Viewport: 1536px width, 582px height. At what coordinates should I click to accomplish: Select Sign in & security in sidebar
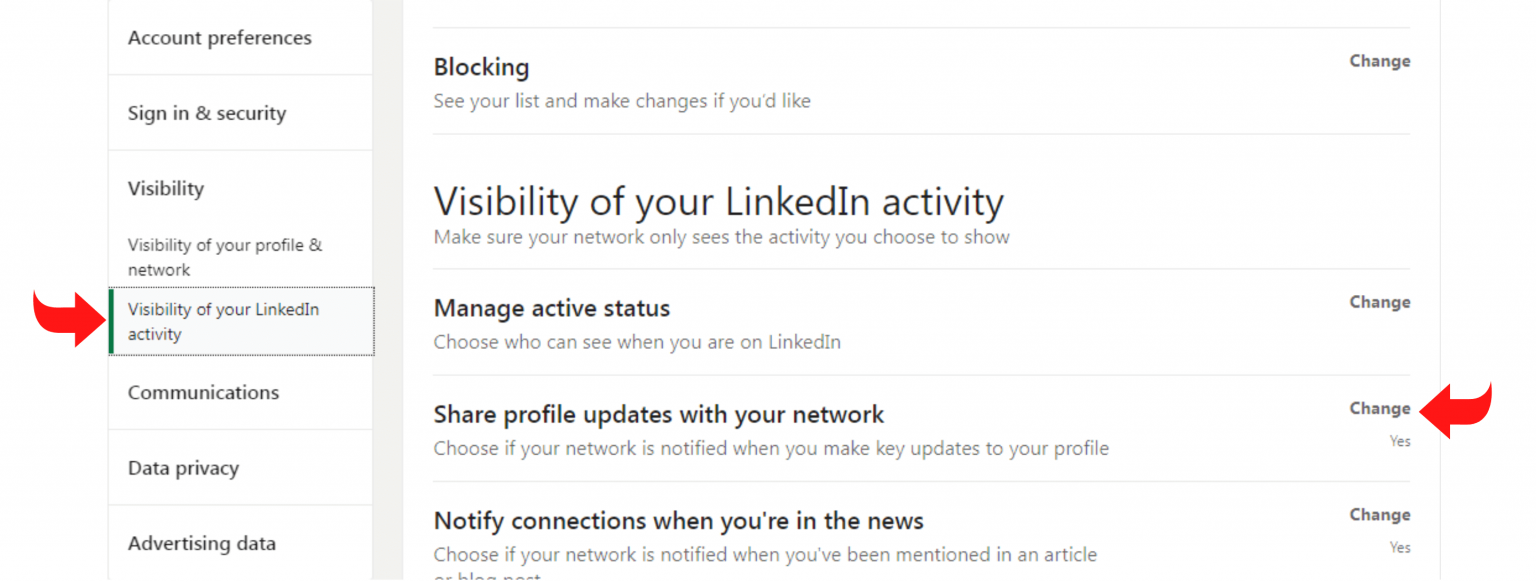click(207, 113)
